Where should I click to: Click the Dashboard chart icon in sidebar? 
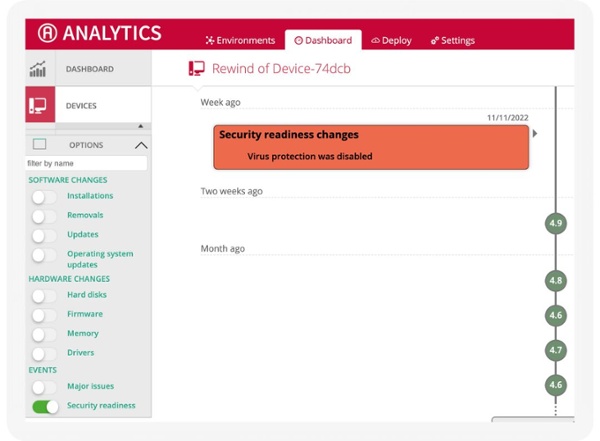coord(38,69)
